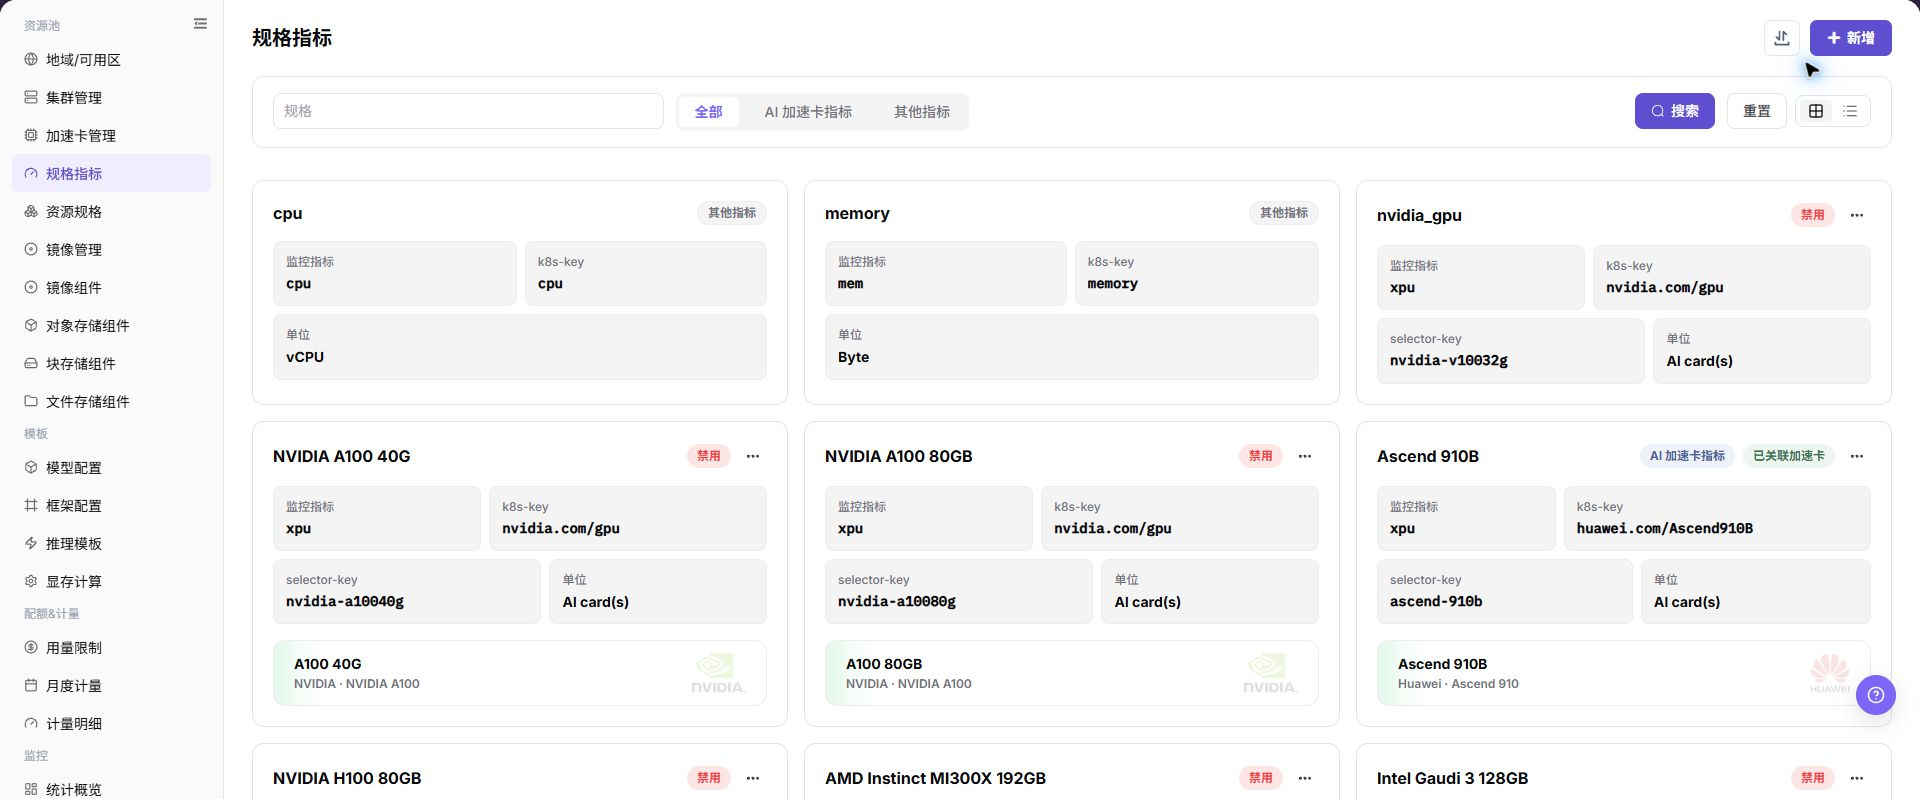Screen dimensions: 1920x799
Task: Open more options for AMD Instinct MI300X
Action: tap(1305, 778)
